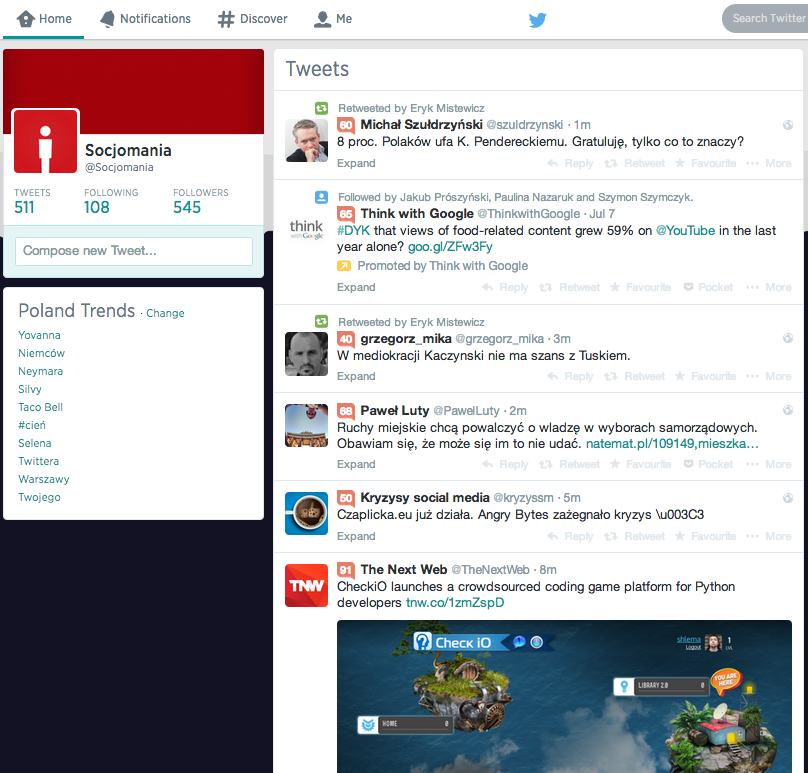The height and width of the screenshot is (773, 808).
Task: Open the Discover tab
Action: (x=252, y=19)
